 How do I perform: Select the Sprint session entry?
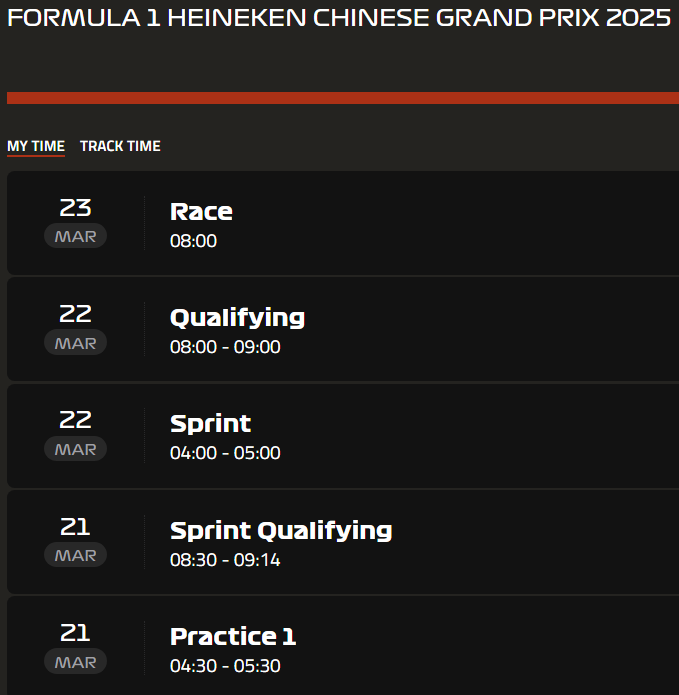343,436
